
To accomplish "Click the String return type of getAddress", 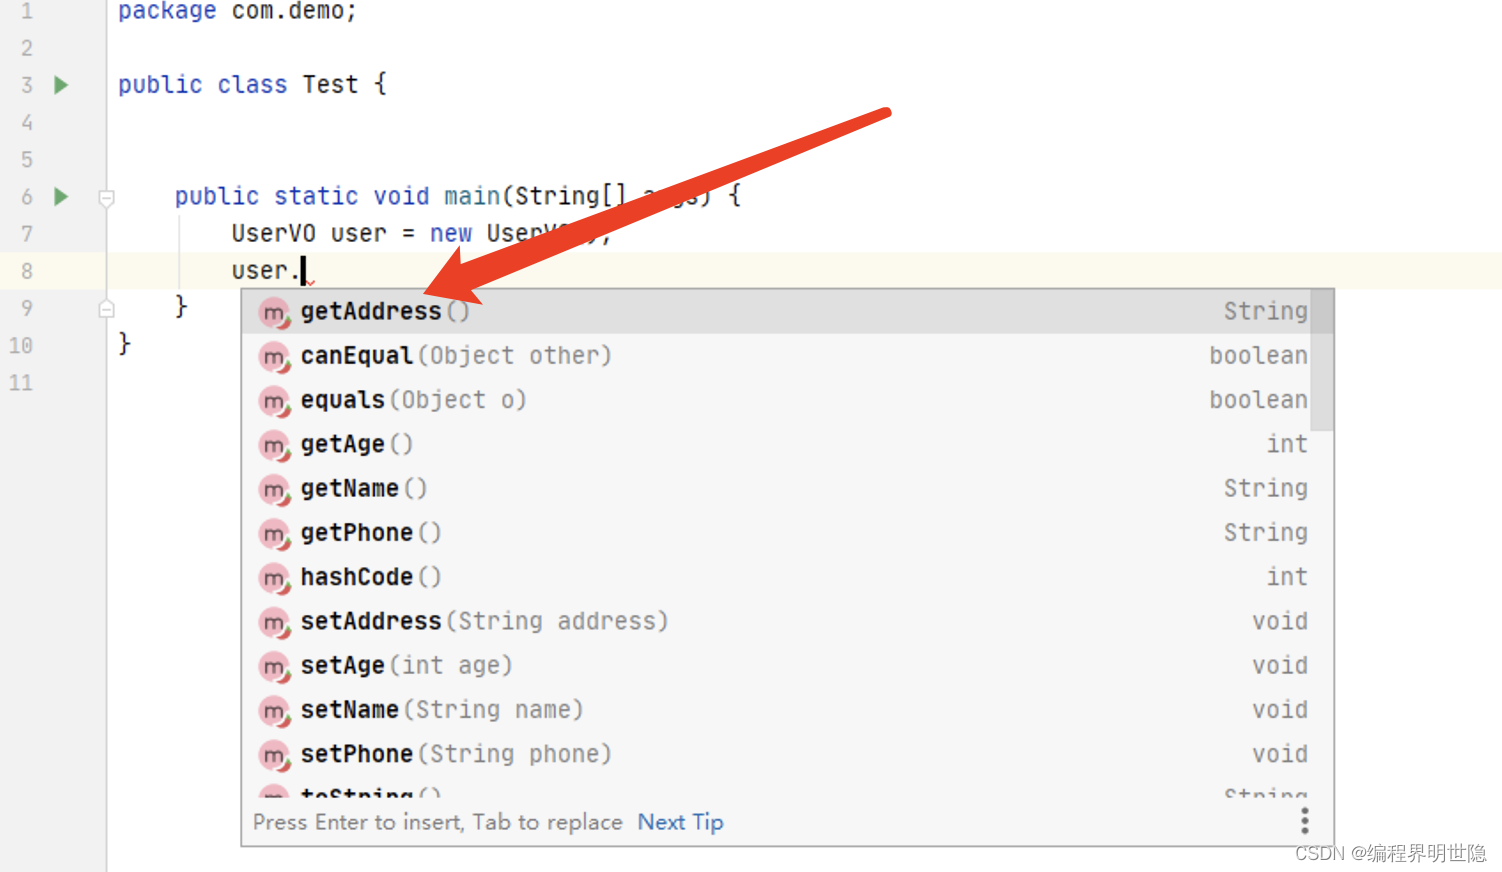I will (1265, 312).
